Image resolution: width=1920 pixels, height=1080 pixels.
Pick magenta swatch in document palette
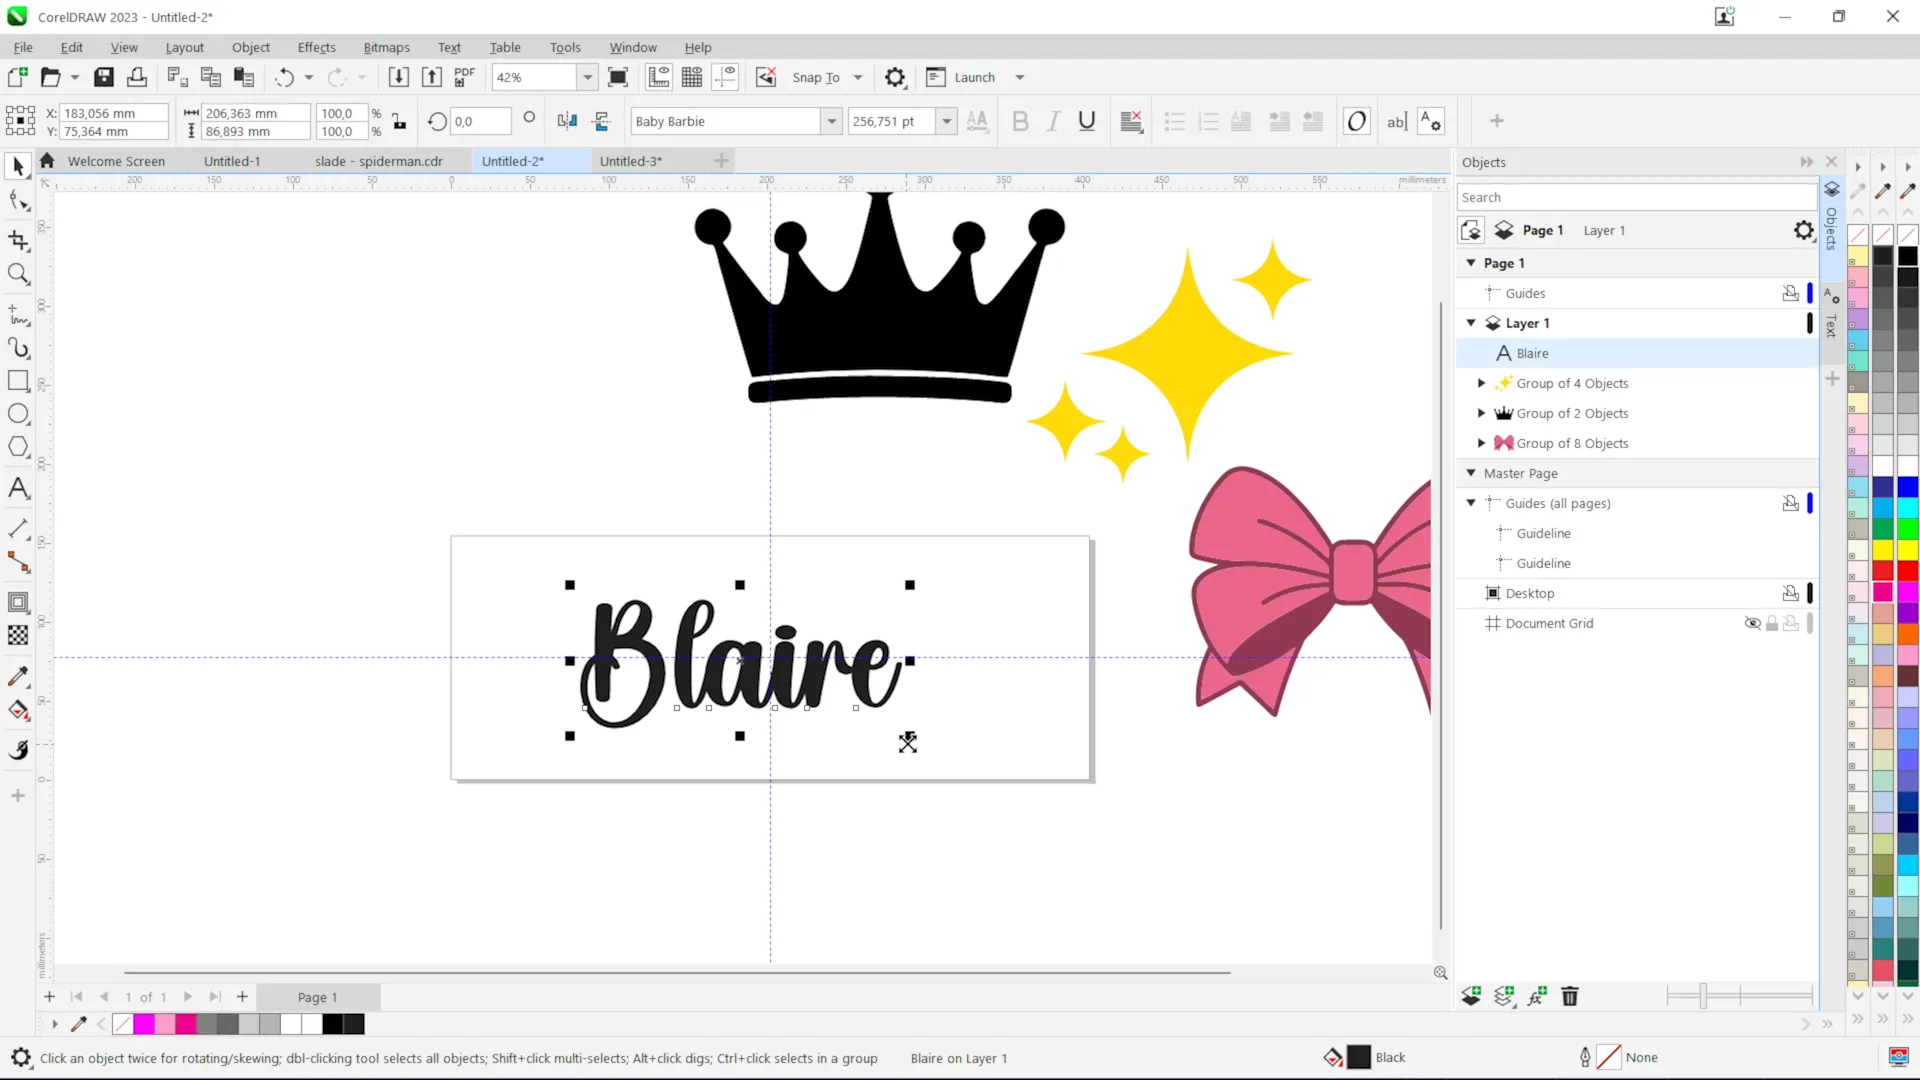pyautogui.click(x=143, y=1024)
